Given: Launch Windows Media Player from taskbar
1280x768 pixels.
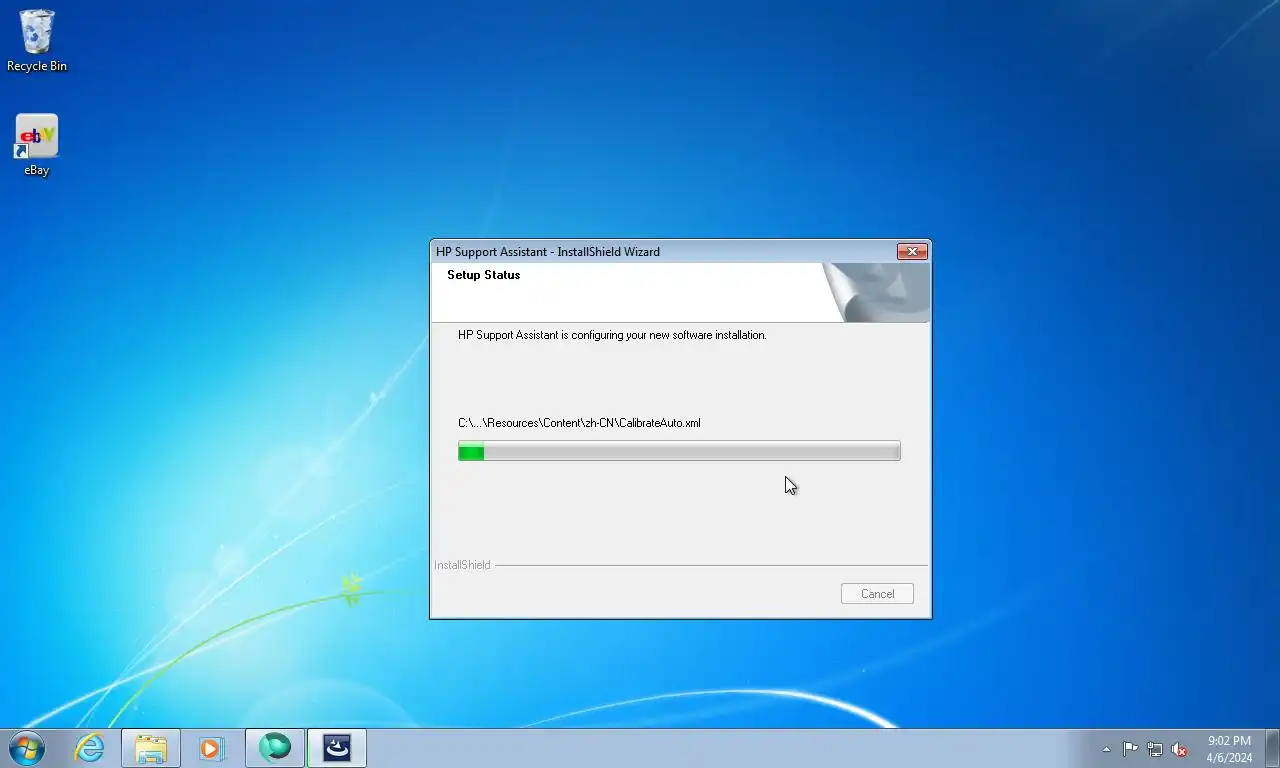Looking at the screenshot, I should point(212,748).
